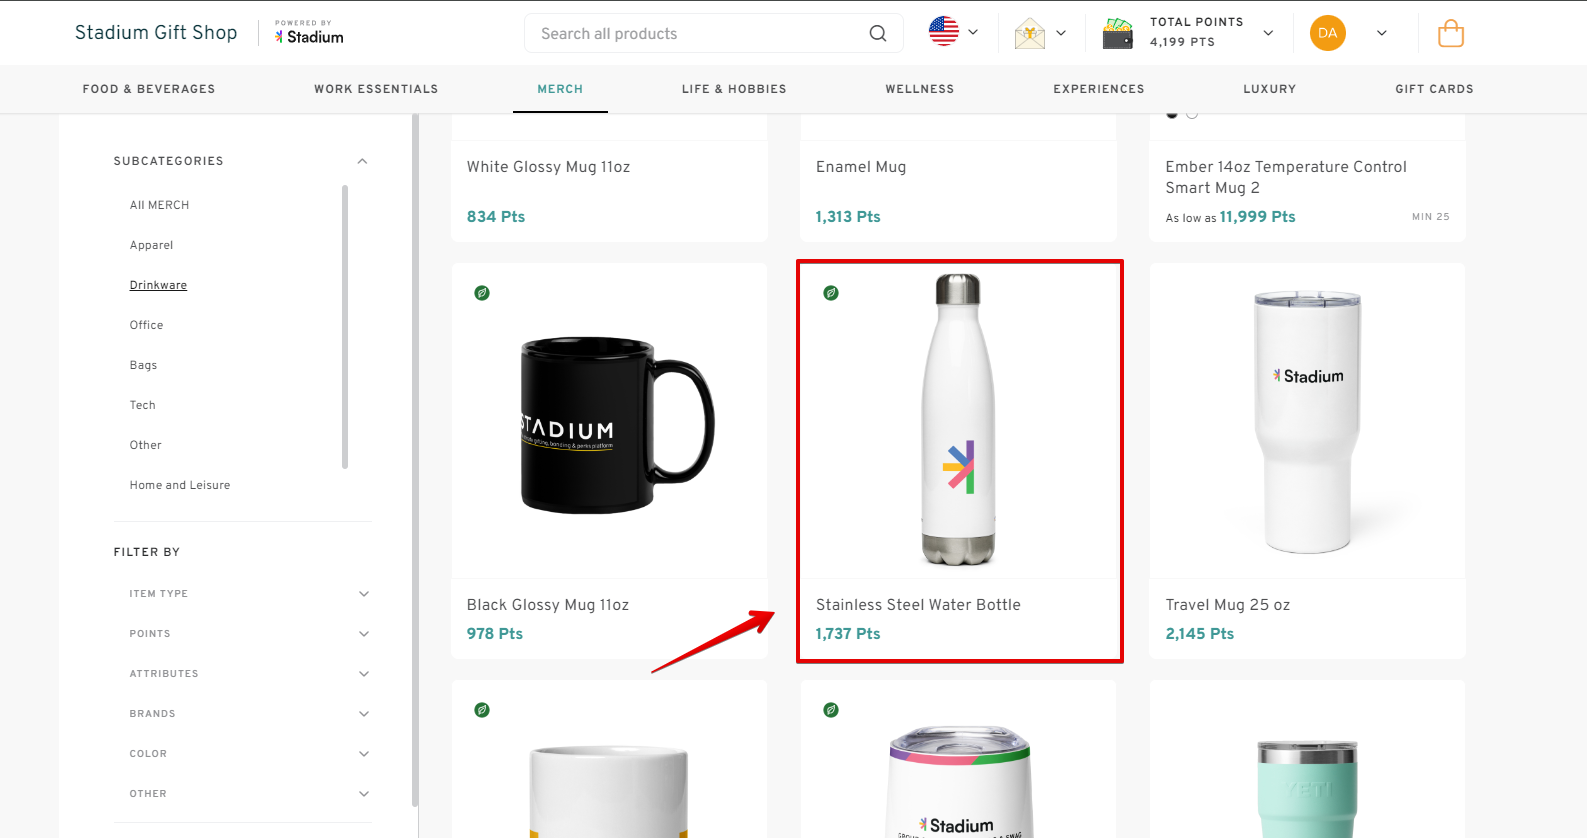Click eco leaf badge on Stainless Steel Water Bottle
Viewport: 1587px width, 838px height.
831,293
